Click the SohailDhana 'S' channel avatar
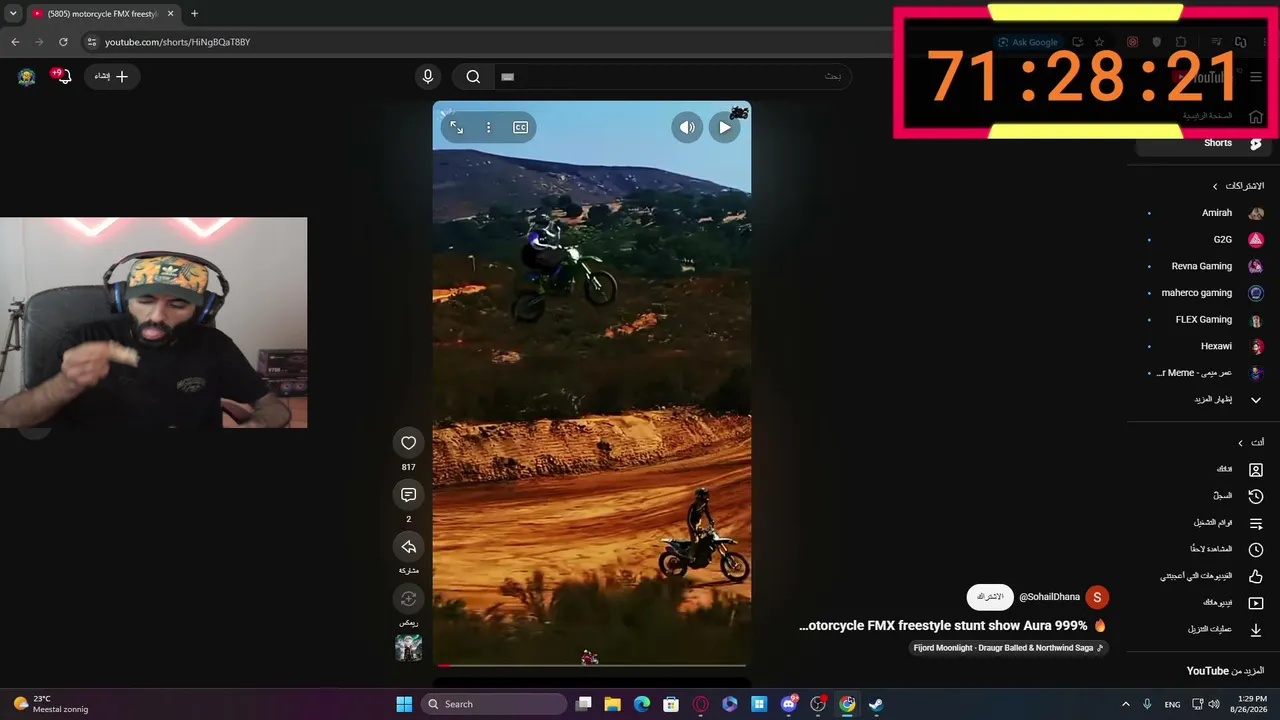1280x720 pixels. 1097,597
